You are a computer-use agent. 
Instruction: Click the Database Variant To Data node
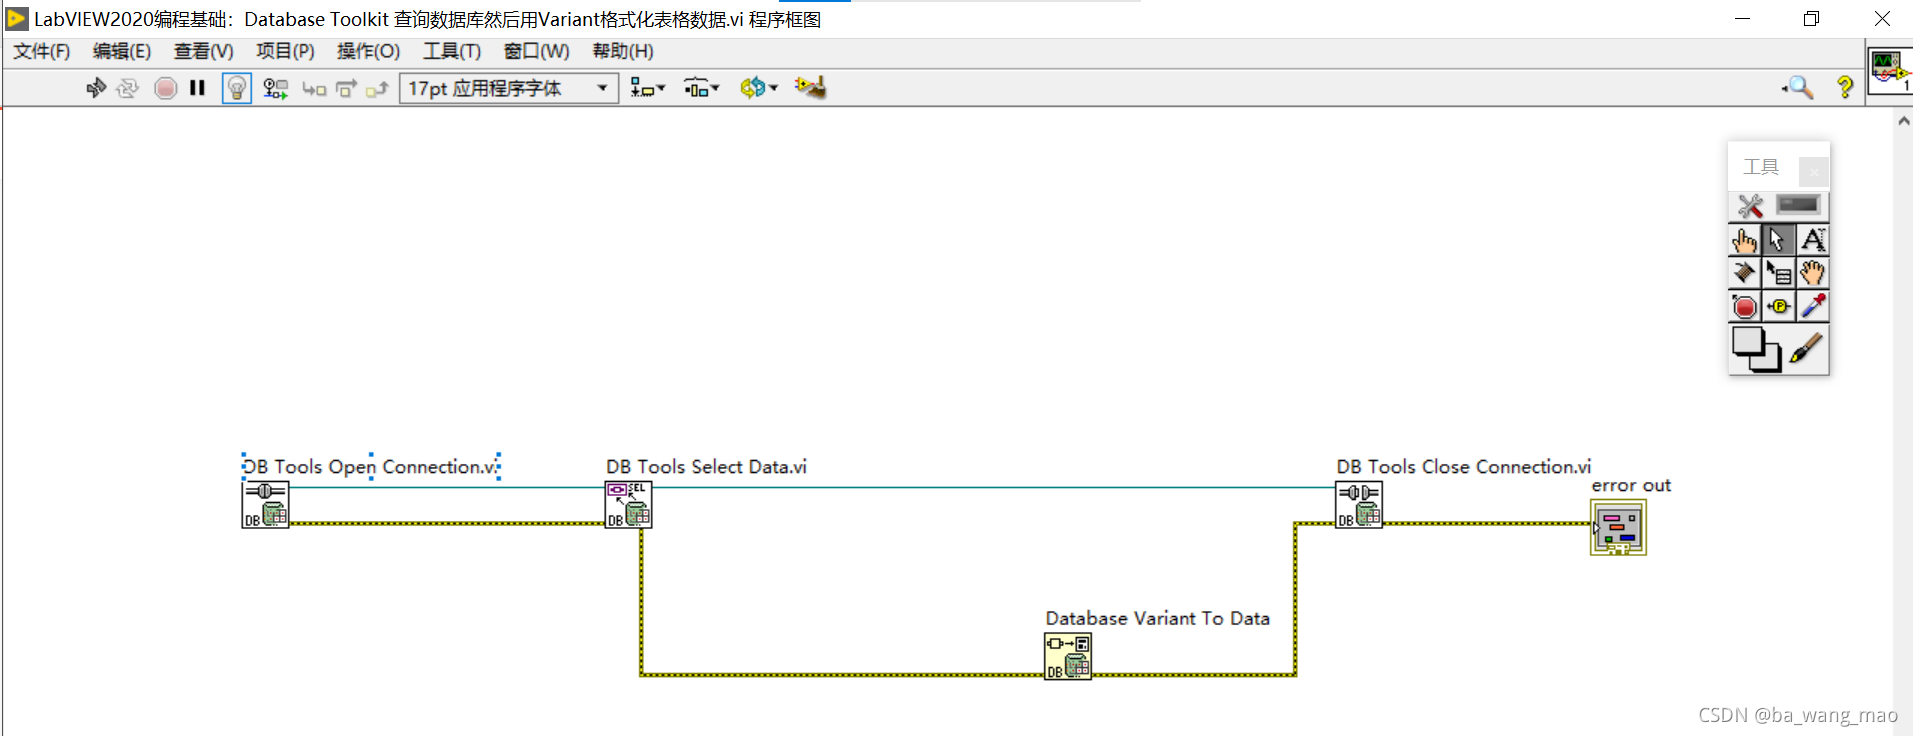click(x=1068, y=657)
